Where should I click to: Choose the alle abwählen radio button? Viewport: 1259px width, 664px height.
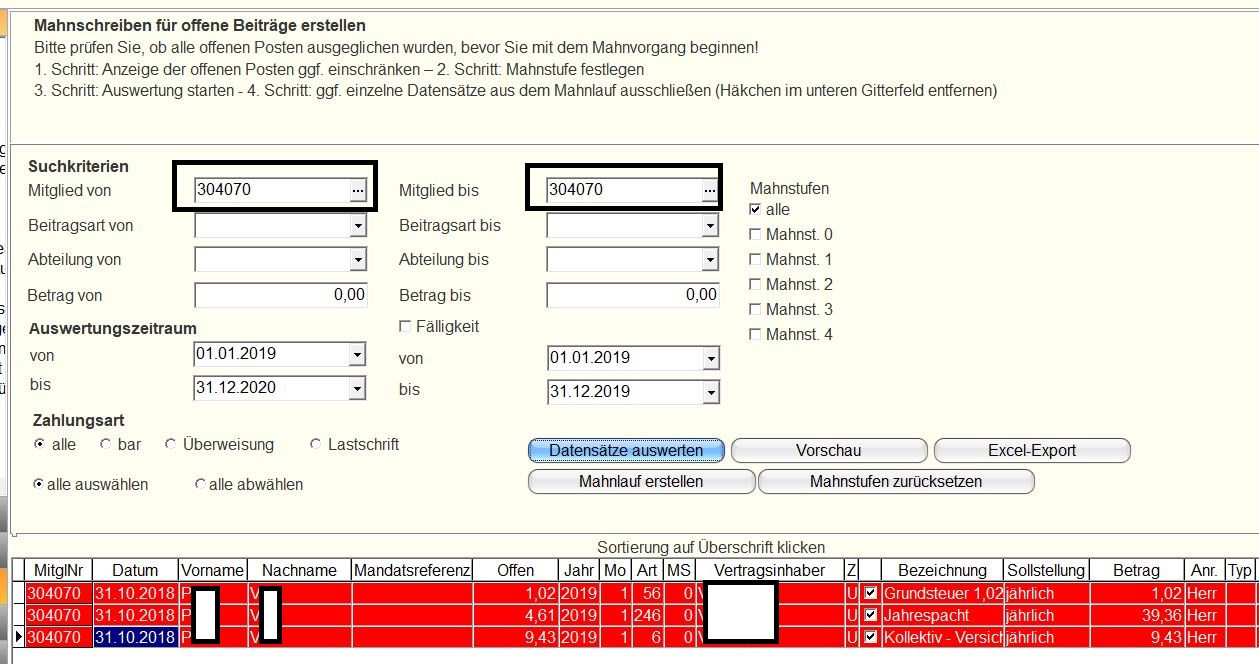tap(200, 484)
